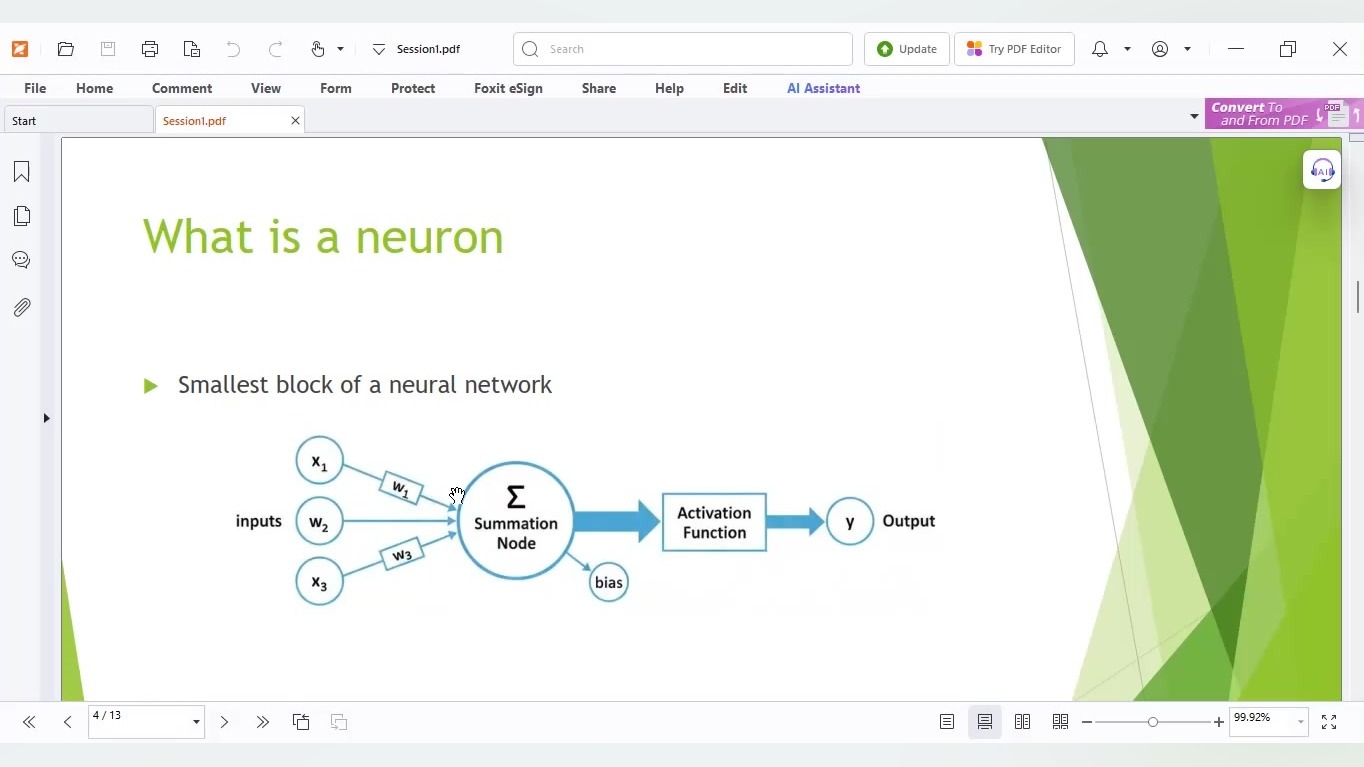Image resolution: width=1364 pixels, height=767 pixels.
Task: Toggle single page view mode
Action: (x=947, y=721)
